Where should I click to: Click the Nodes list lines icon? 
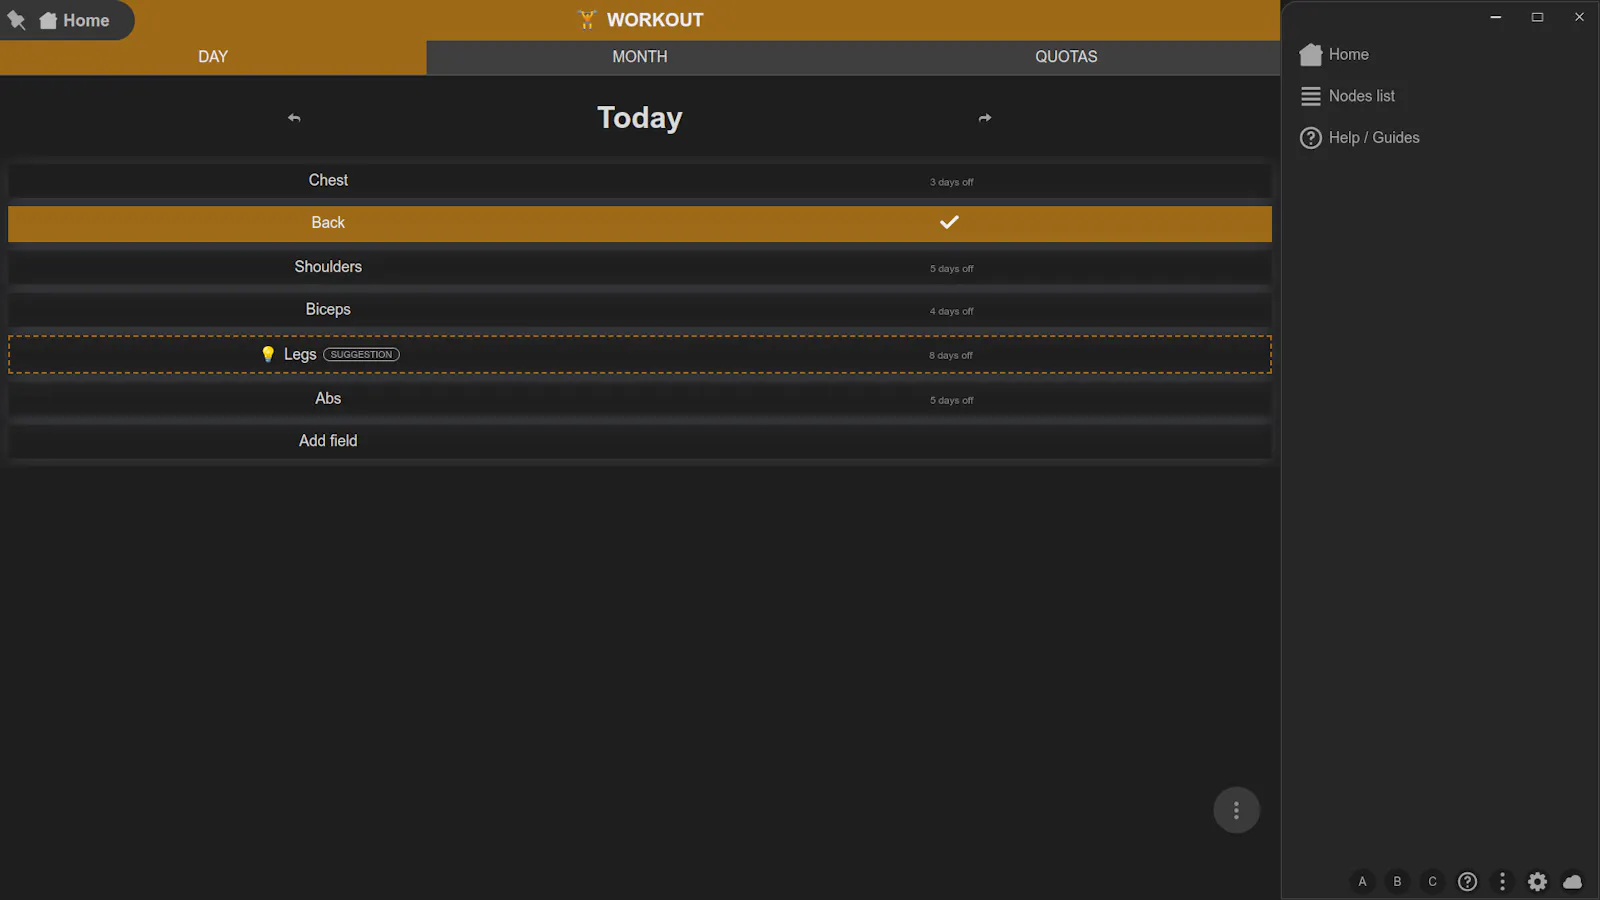coord(1311,96)
